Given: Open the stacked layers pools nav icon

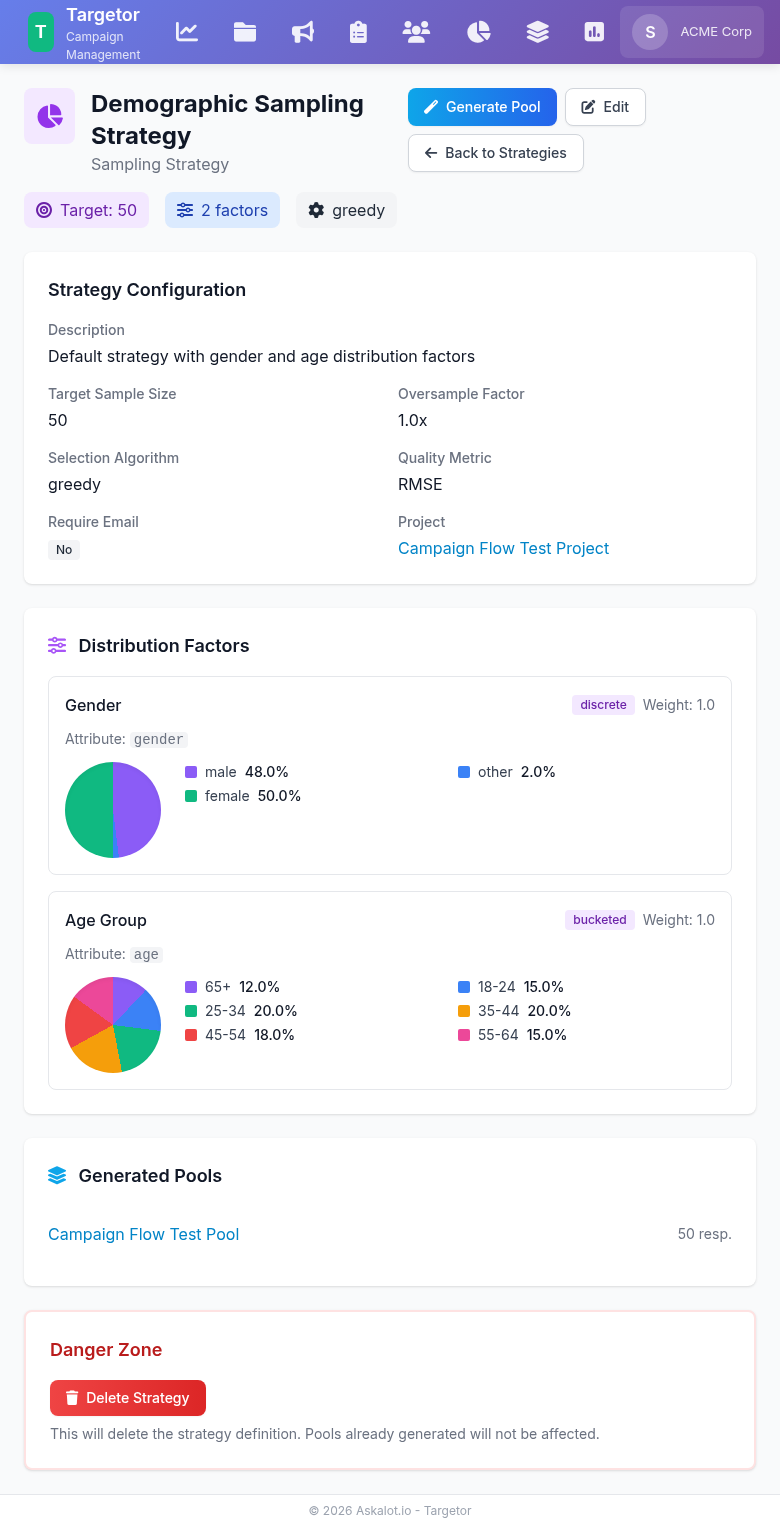Looking at the screenshot, I should (x=537, y=32).
